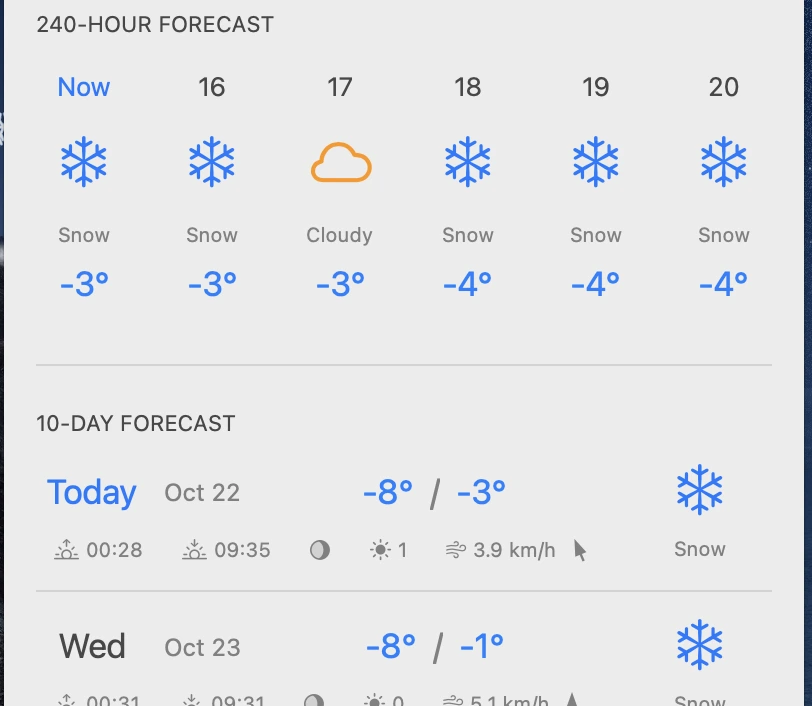Screen dimensions: 812x706
Task: Click the sunrise icon showing 00:28
Action: [x=66, y=549]
